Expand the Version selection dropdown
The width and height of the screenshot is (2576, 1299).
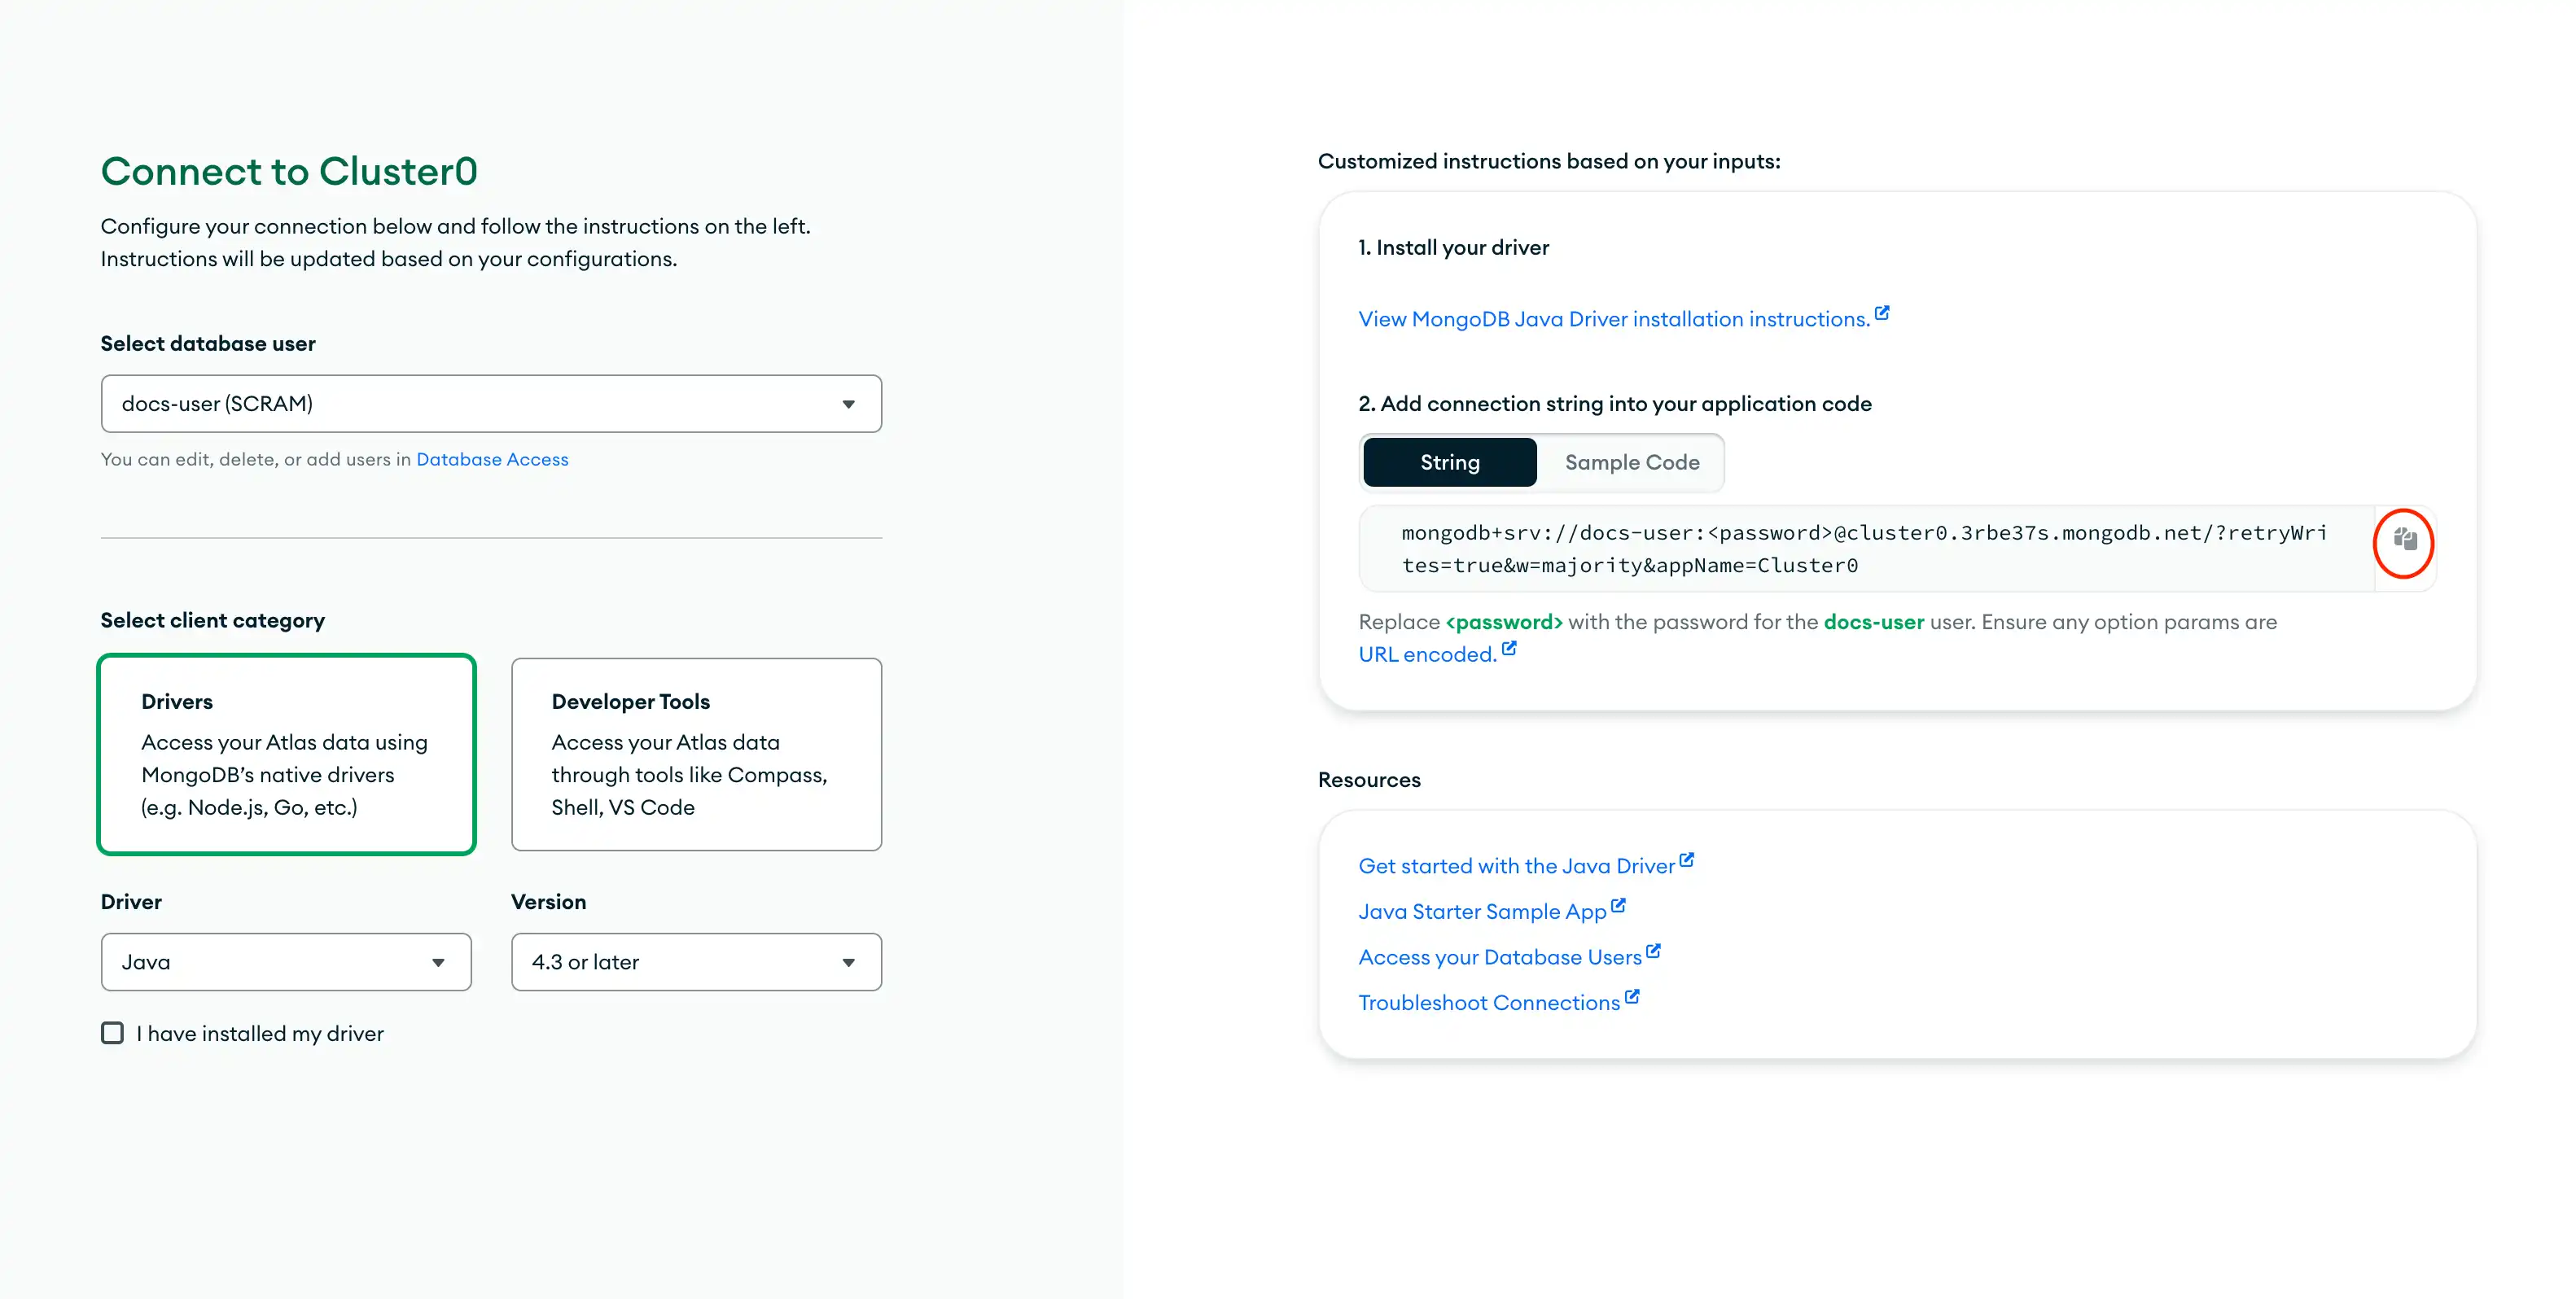696,961
